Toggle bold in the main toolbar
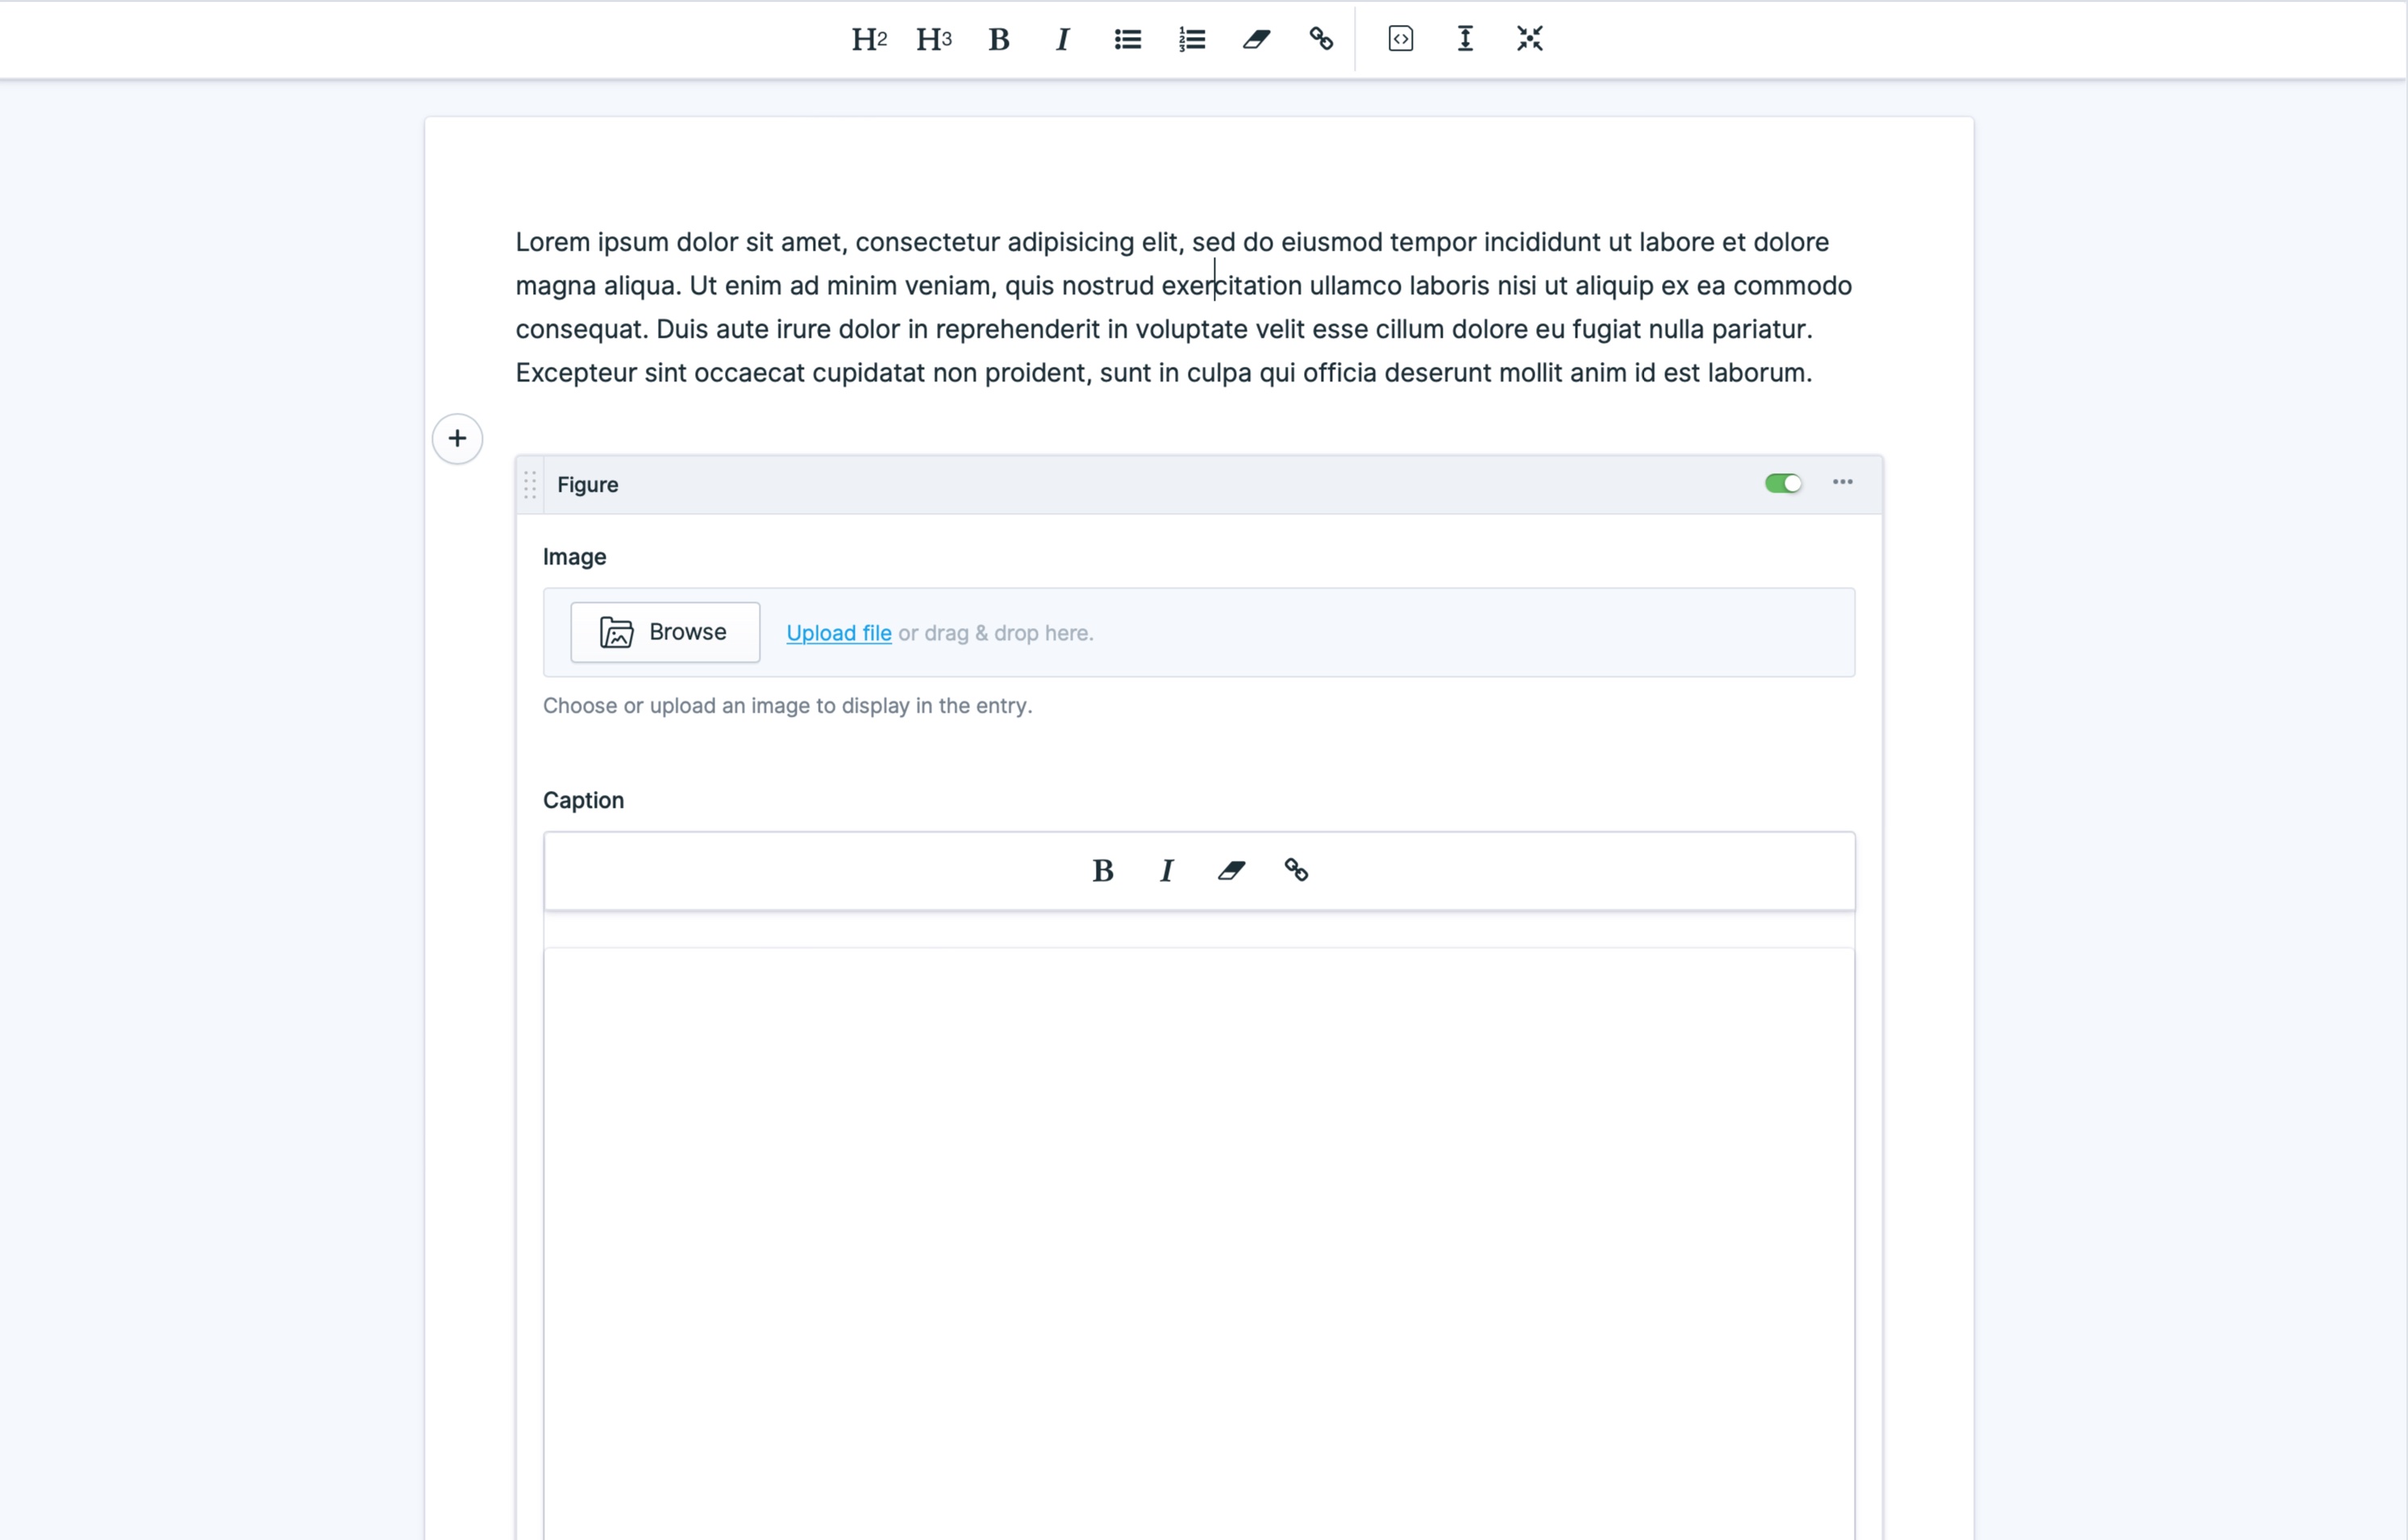Screen dimensions: 2408x1540 click(998, 39)
